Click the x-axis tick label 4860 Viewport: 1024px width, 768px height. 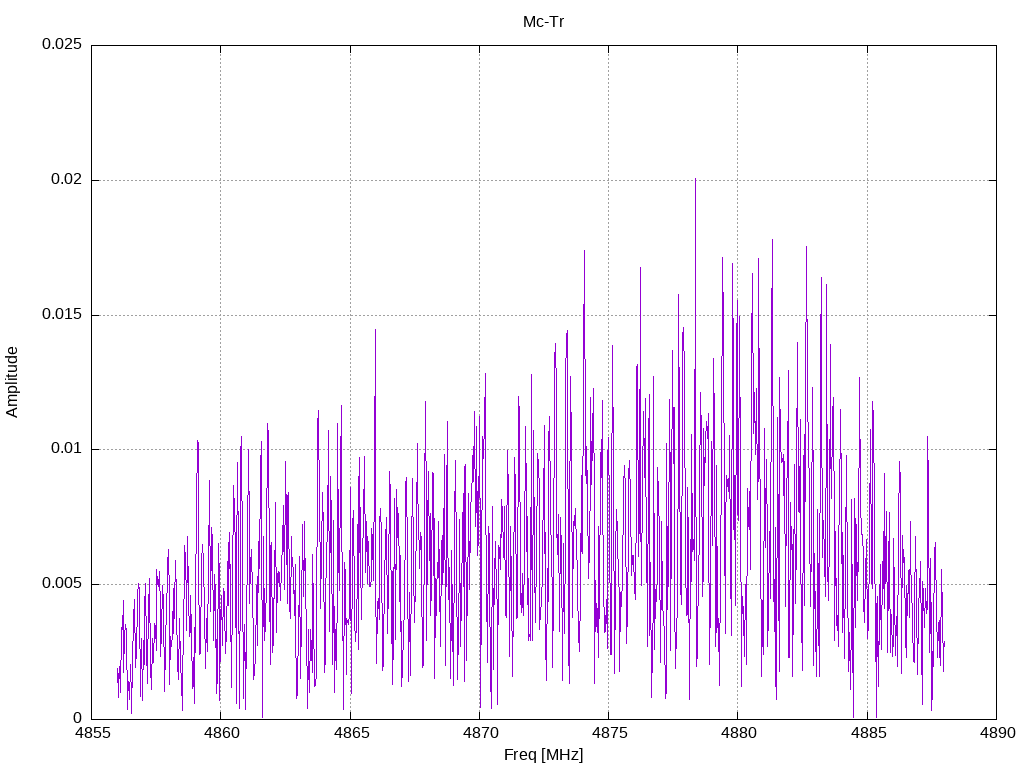221,733
